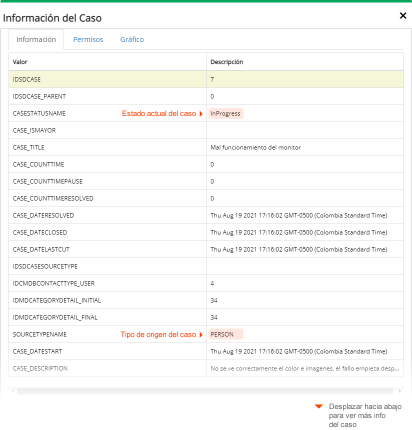Click the CASE_DATERESOLVED cell

tap(107, 215)
